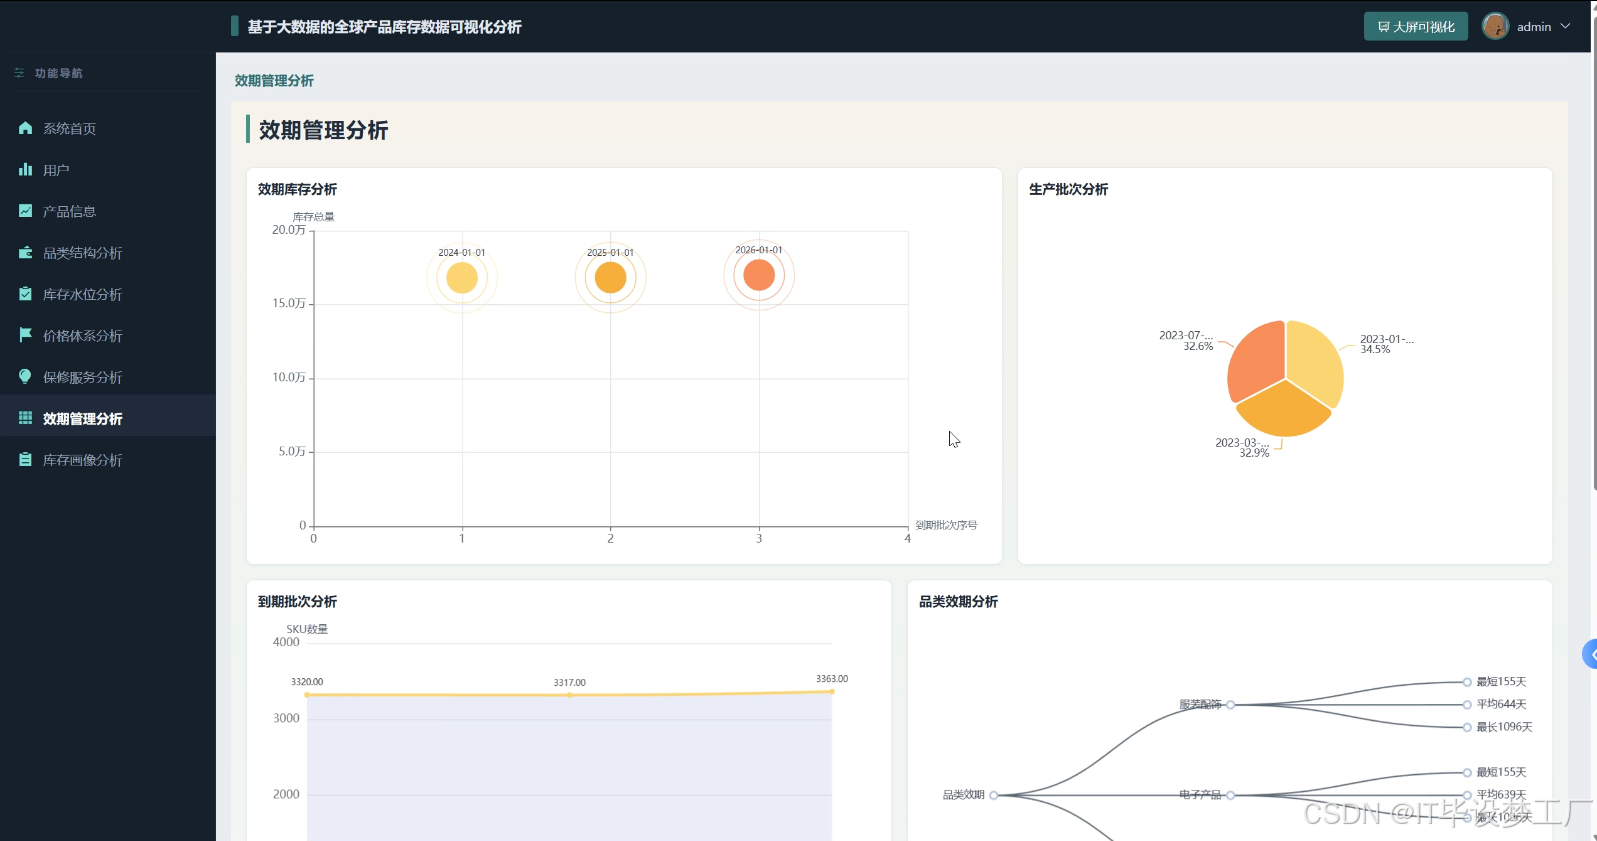The width and height of the screenshot is (1597, 841).
Task: Click the 3317.00 line data point
Action: point(570,695)
